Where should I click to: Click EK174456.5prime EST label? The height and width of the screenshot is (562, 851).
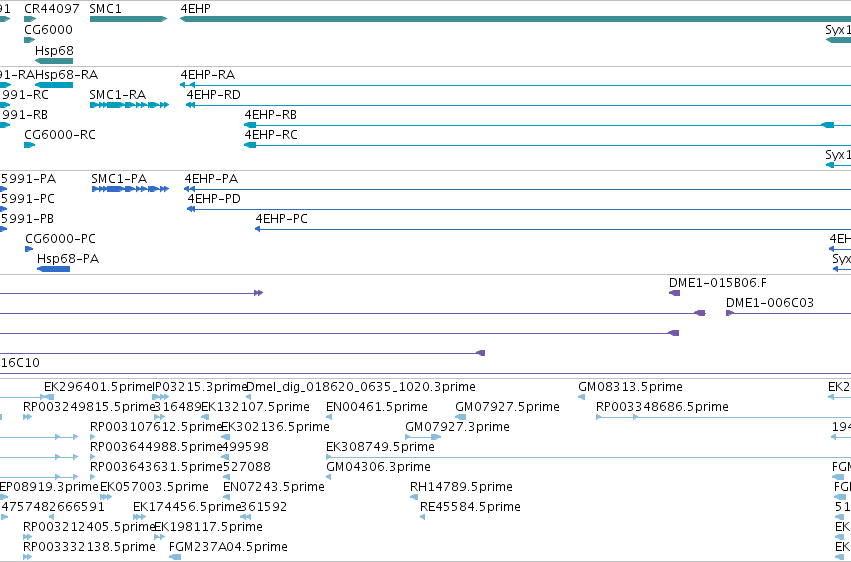click(187, 507)
